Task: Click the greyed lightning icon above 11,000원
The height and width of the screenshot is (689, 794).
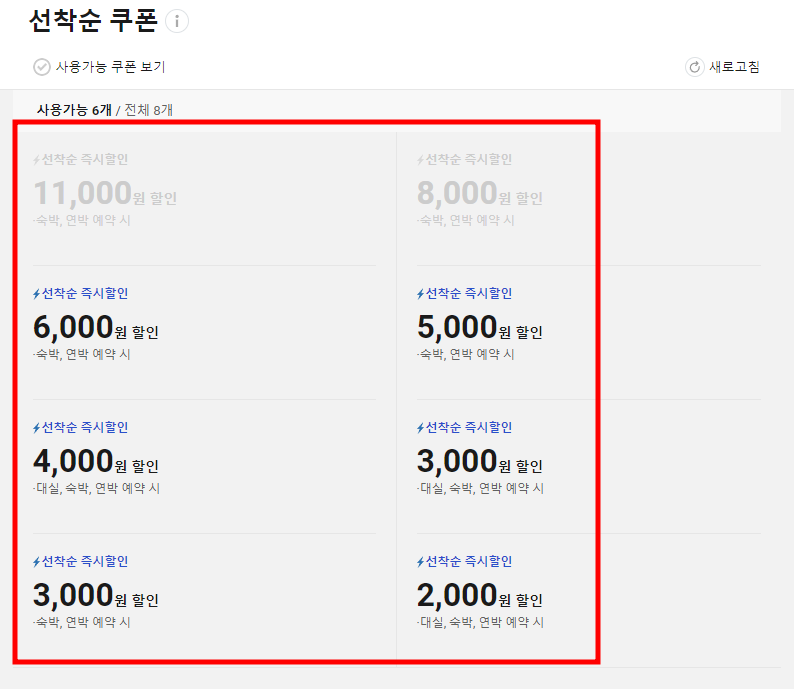Action: click(36, 160)
